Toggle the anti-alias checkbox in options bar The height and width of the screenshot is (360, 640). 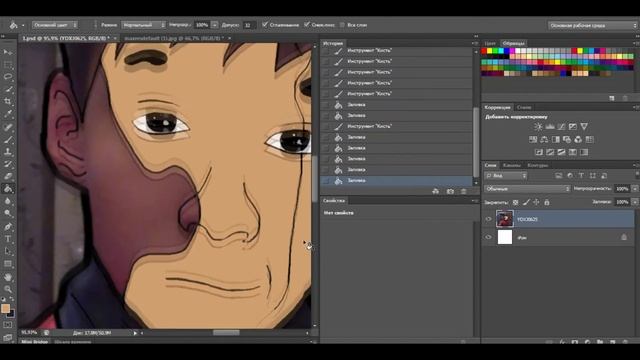pos(265,25)
